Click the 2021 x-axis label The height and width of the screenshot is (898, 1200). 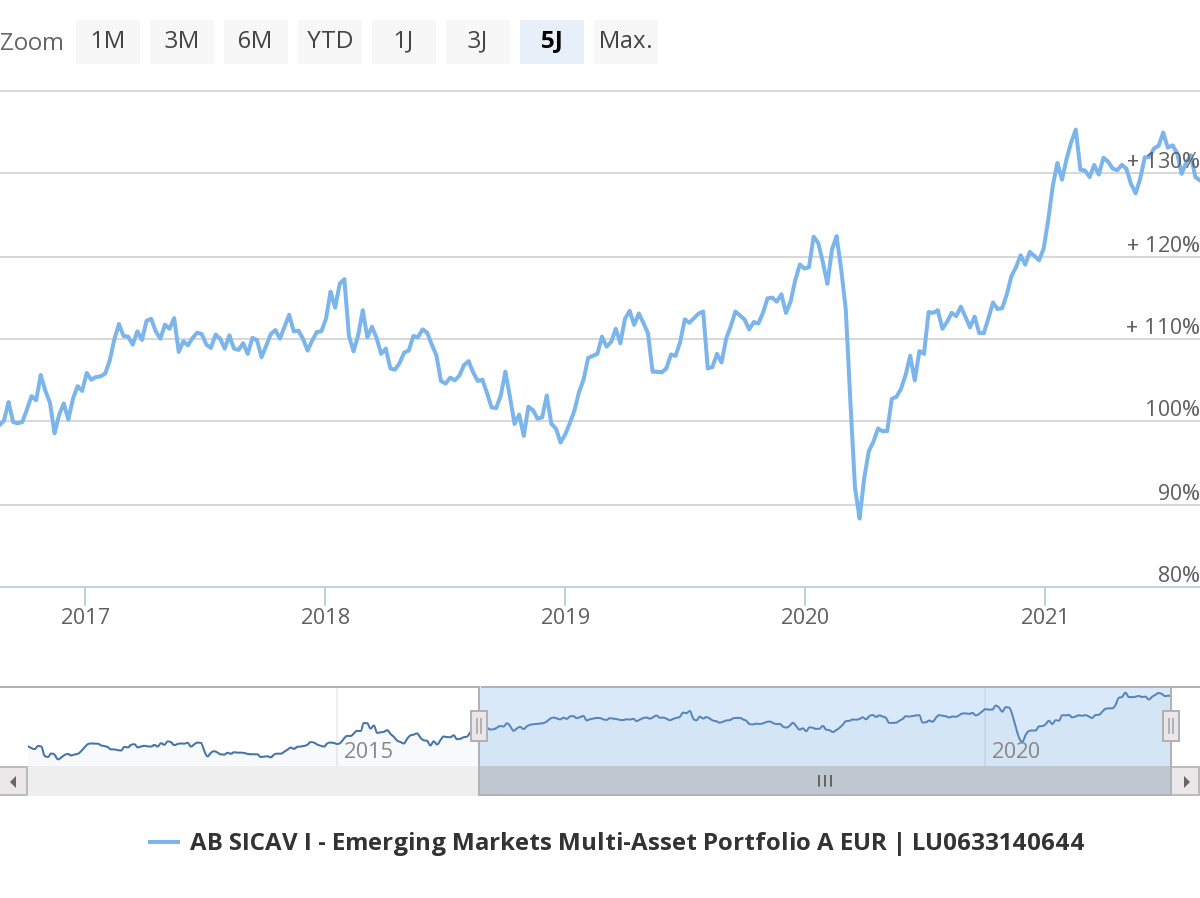click(1045, 616)
